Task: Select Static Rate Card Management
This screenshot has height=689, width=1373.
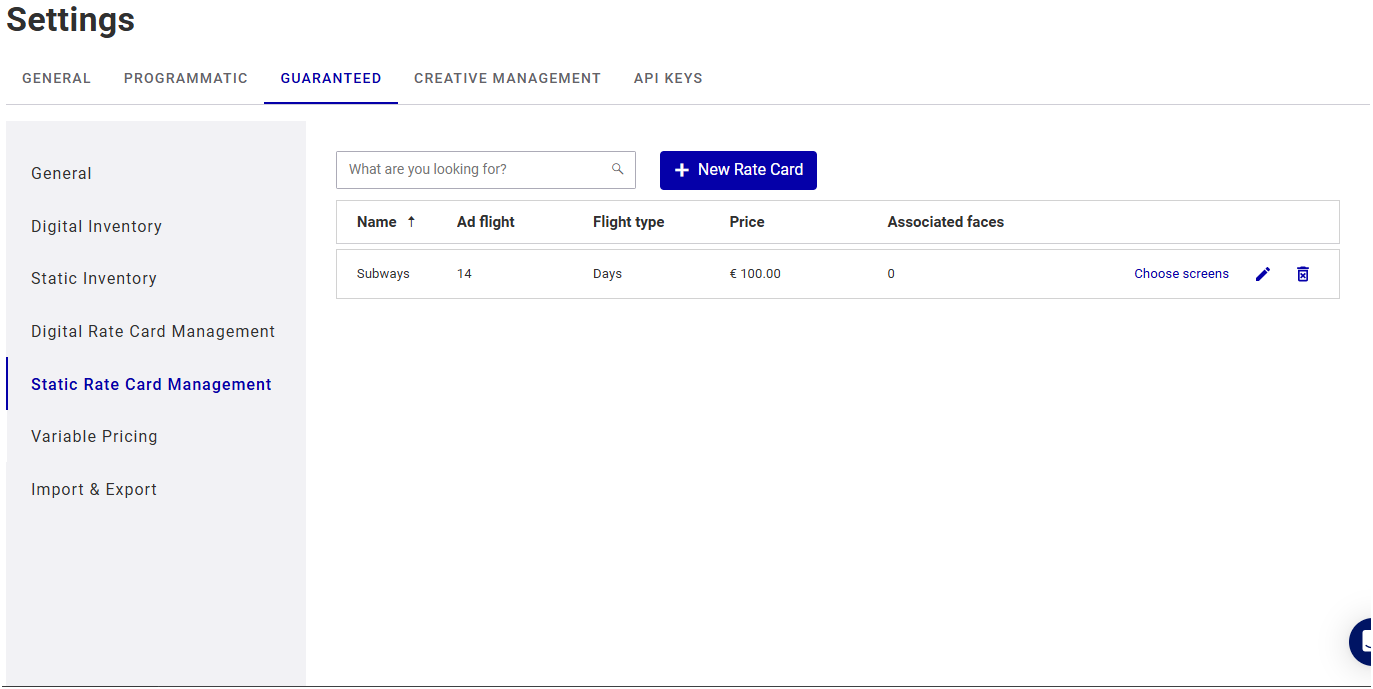Action: [x=151, y=384]
